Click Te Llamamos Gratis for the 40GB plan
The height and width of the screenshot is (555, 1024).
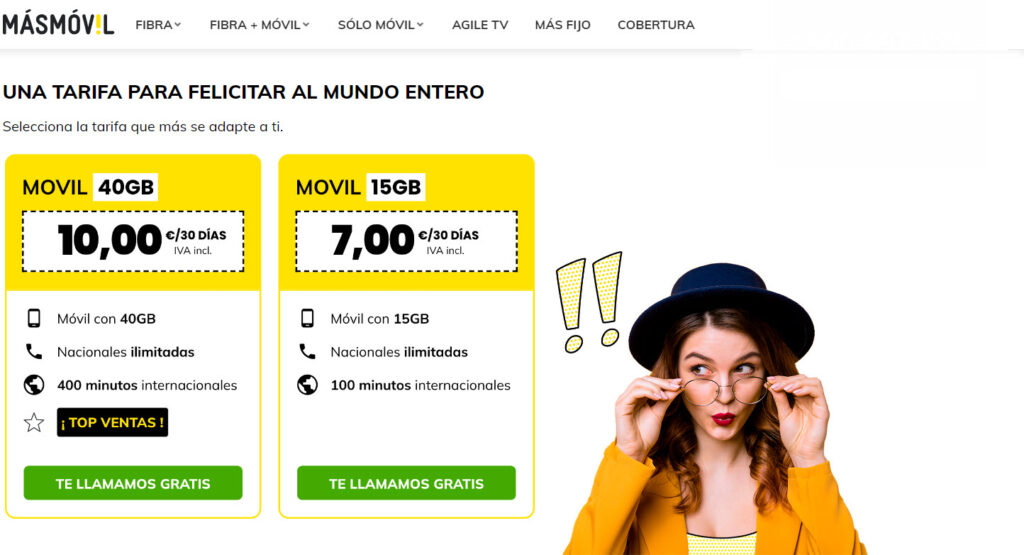point(133,483)
